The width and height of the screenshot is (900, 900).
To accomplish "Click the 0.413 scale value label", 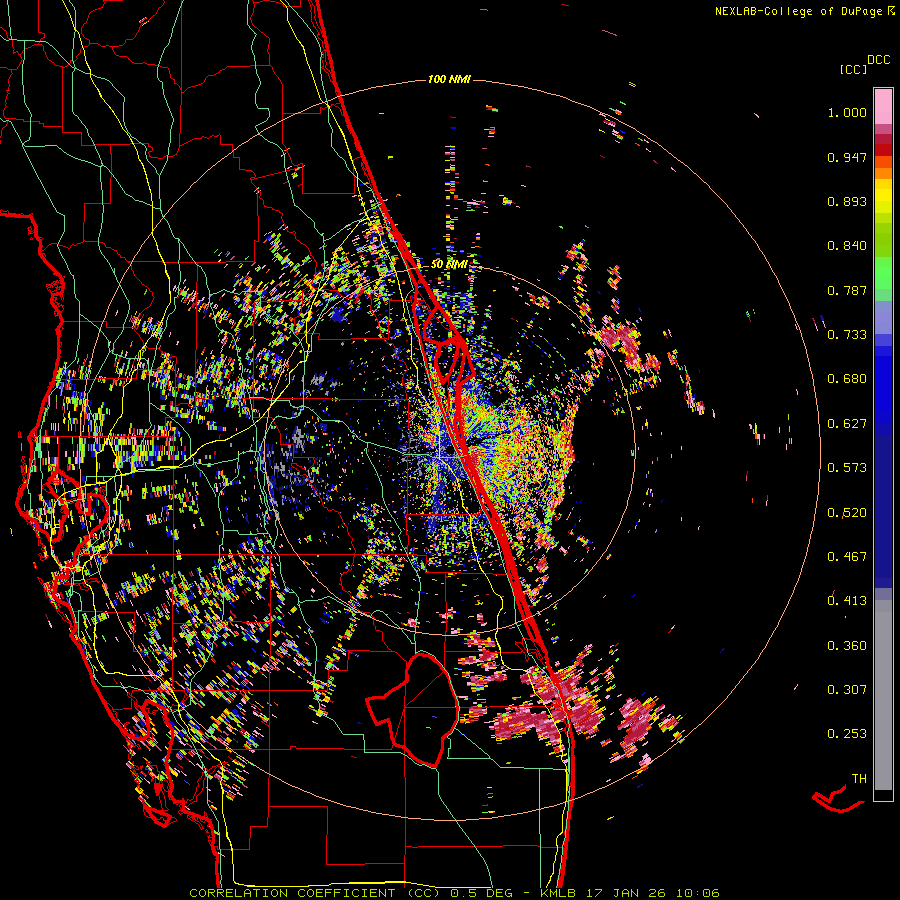I will pos(846,600).
